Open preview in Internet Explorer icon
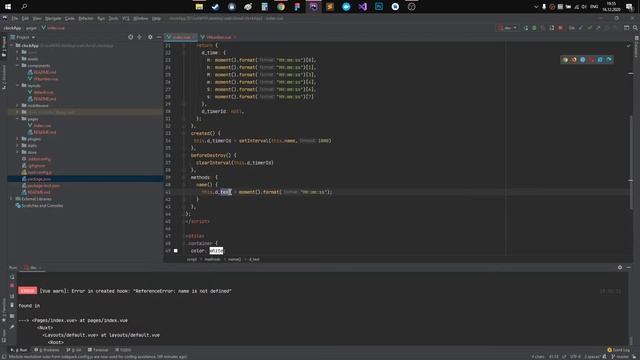The width and height of the screenshot is (640, 360). pyautogui.click(x=600, y=60)
